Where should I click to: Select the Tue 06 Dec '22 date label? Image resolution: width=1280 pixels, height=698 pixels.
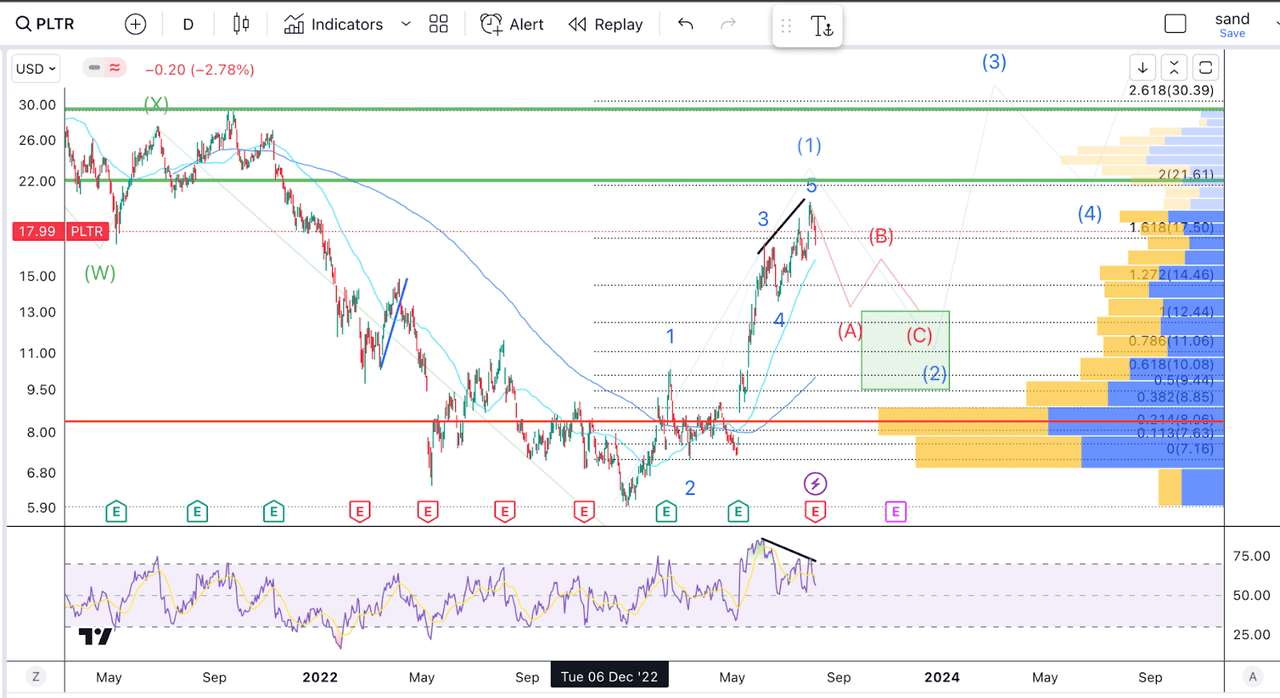[x=609, y=675]
